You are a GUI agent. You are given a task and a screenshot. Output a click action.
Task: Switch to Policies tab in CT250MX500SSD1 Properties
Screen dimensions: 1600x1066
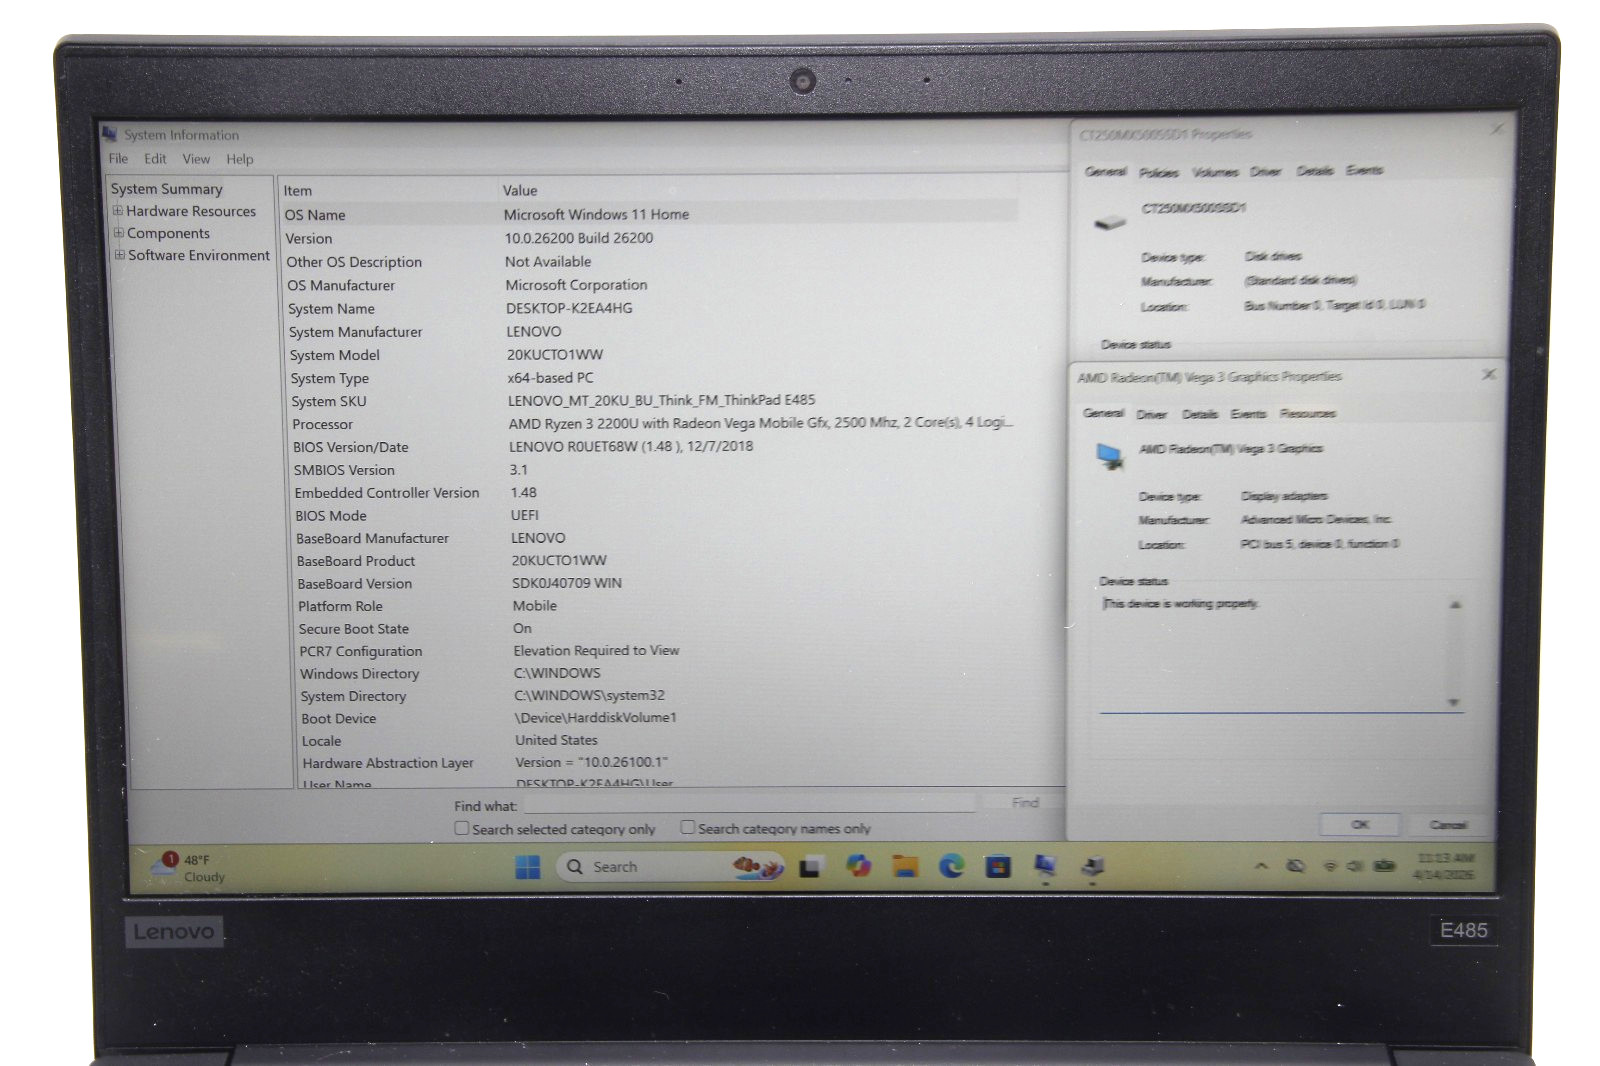[x=1159, y=172]
